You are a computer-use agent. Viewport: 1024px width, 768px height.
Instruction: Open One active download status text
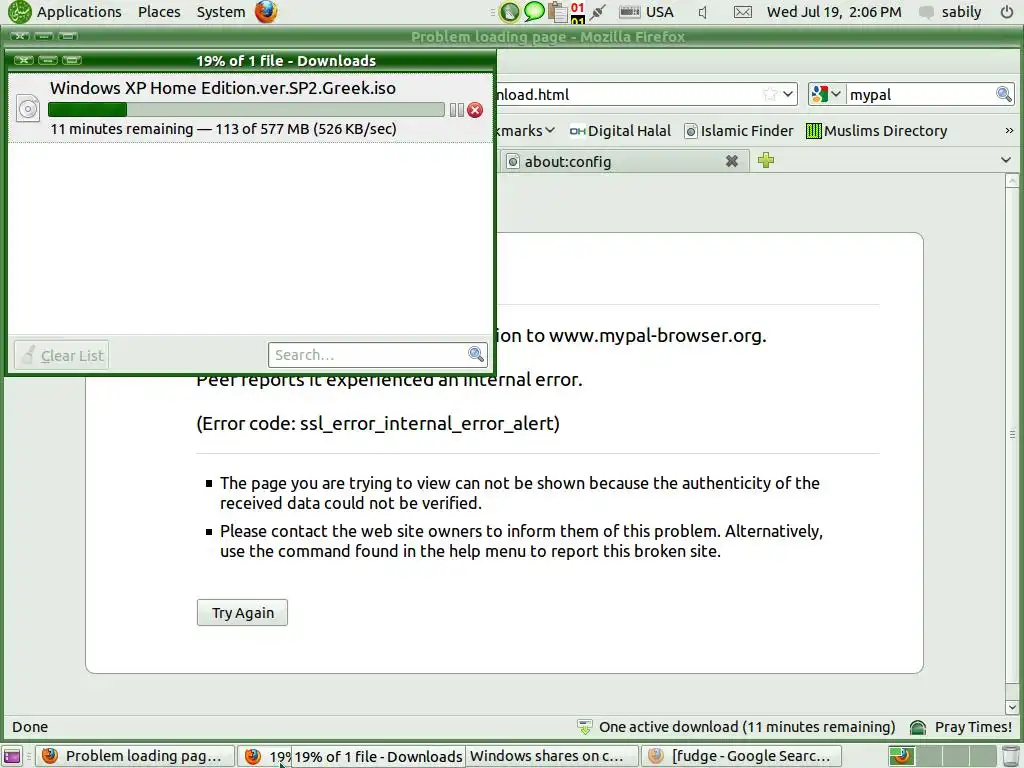746,727
